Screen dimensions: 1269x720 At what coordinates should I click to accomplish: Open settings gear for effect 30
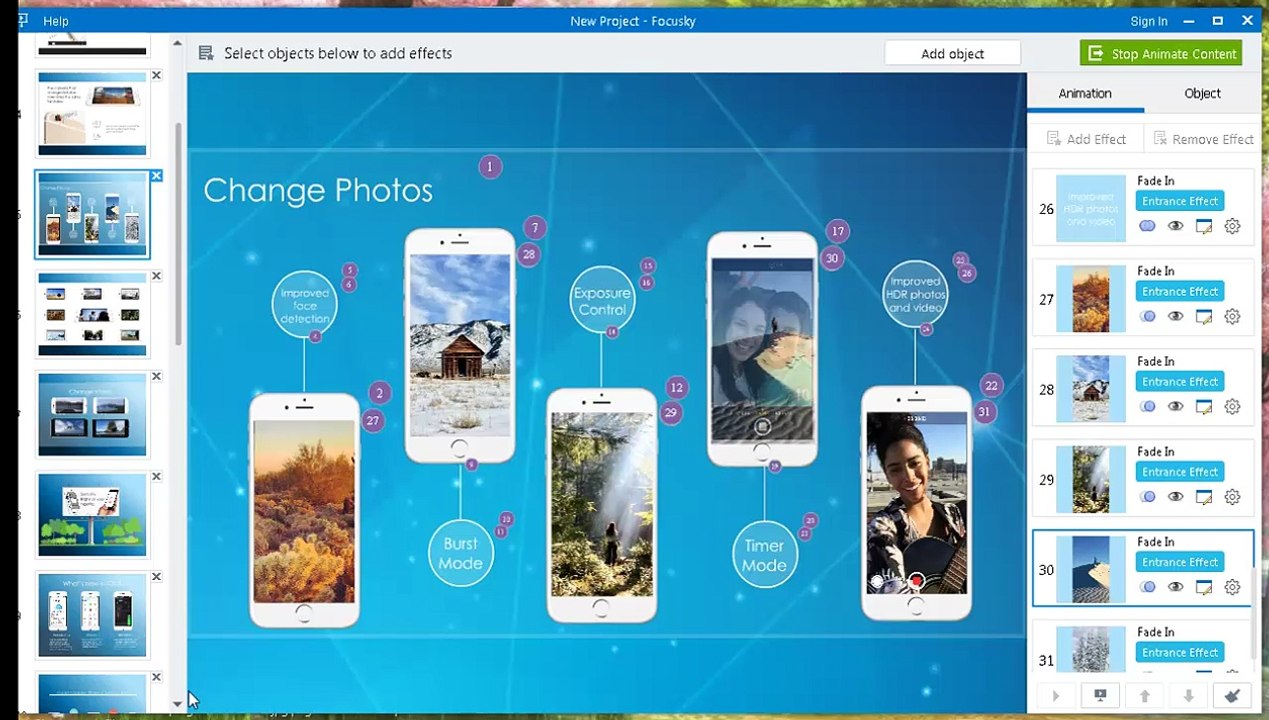[x=1232, y=587]
